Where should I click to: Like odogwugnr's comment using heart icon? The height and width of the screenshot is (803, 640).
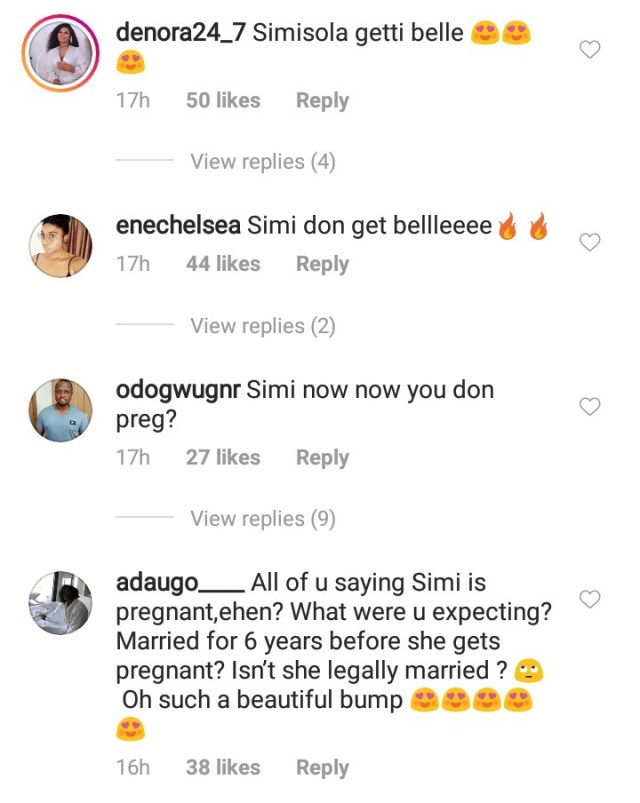pos(589,406)
